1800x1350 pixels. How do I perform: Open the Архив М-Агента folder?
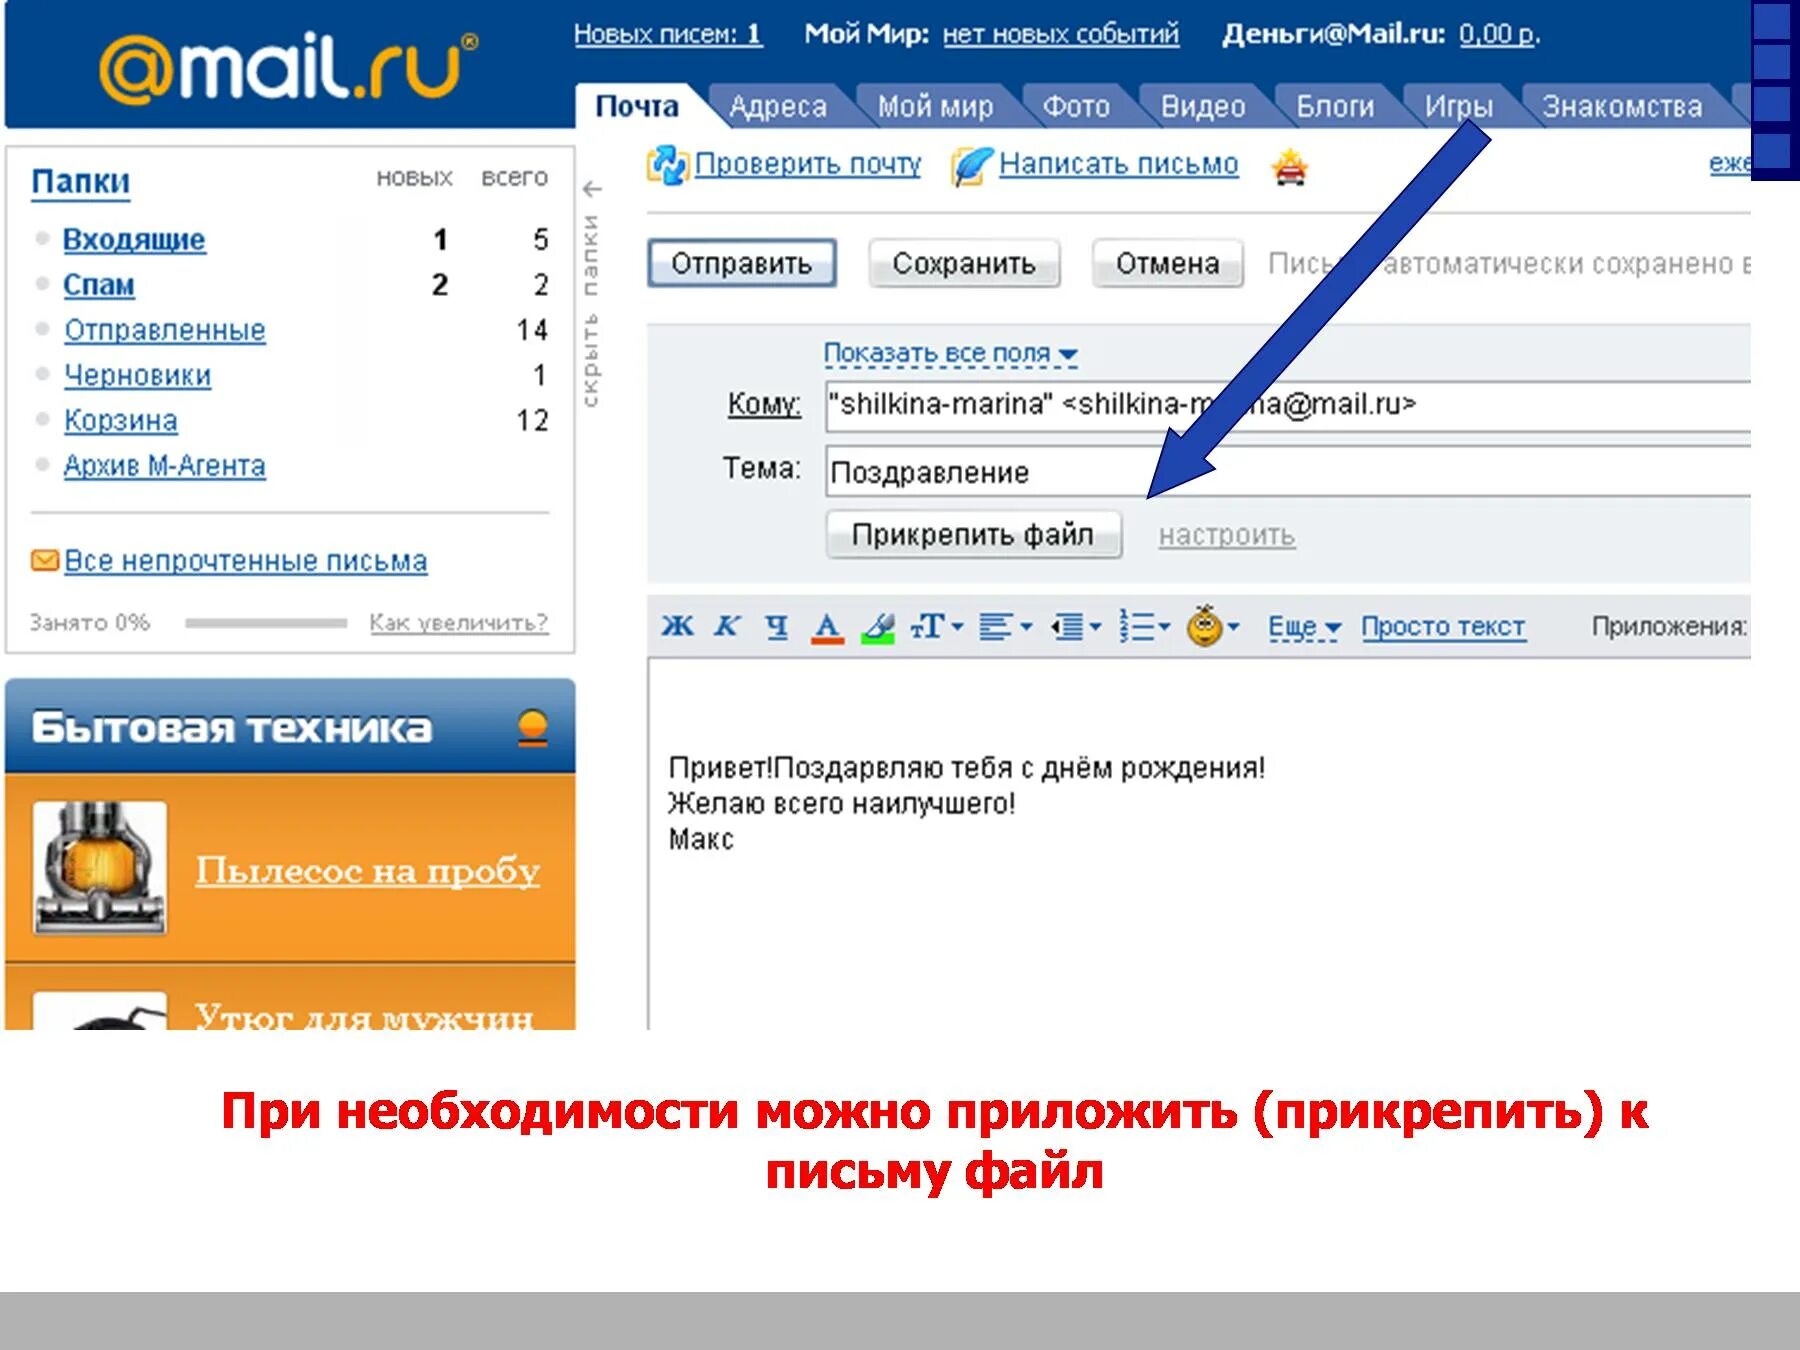pos(165,466)
